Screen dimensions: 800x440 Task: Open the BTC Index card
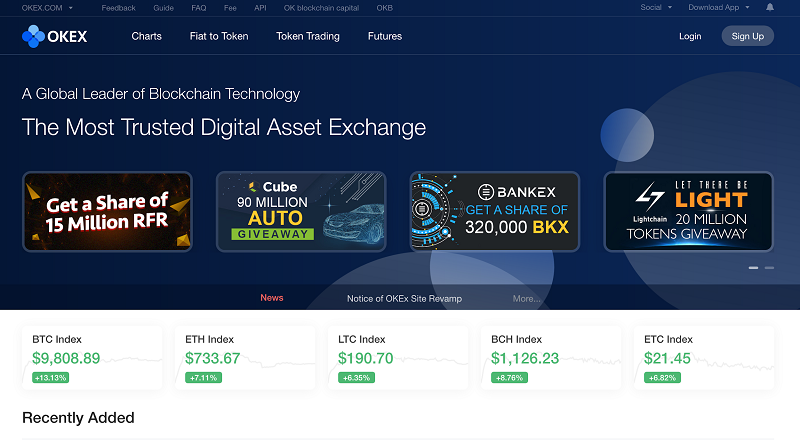tap(92, 358)
